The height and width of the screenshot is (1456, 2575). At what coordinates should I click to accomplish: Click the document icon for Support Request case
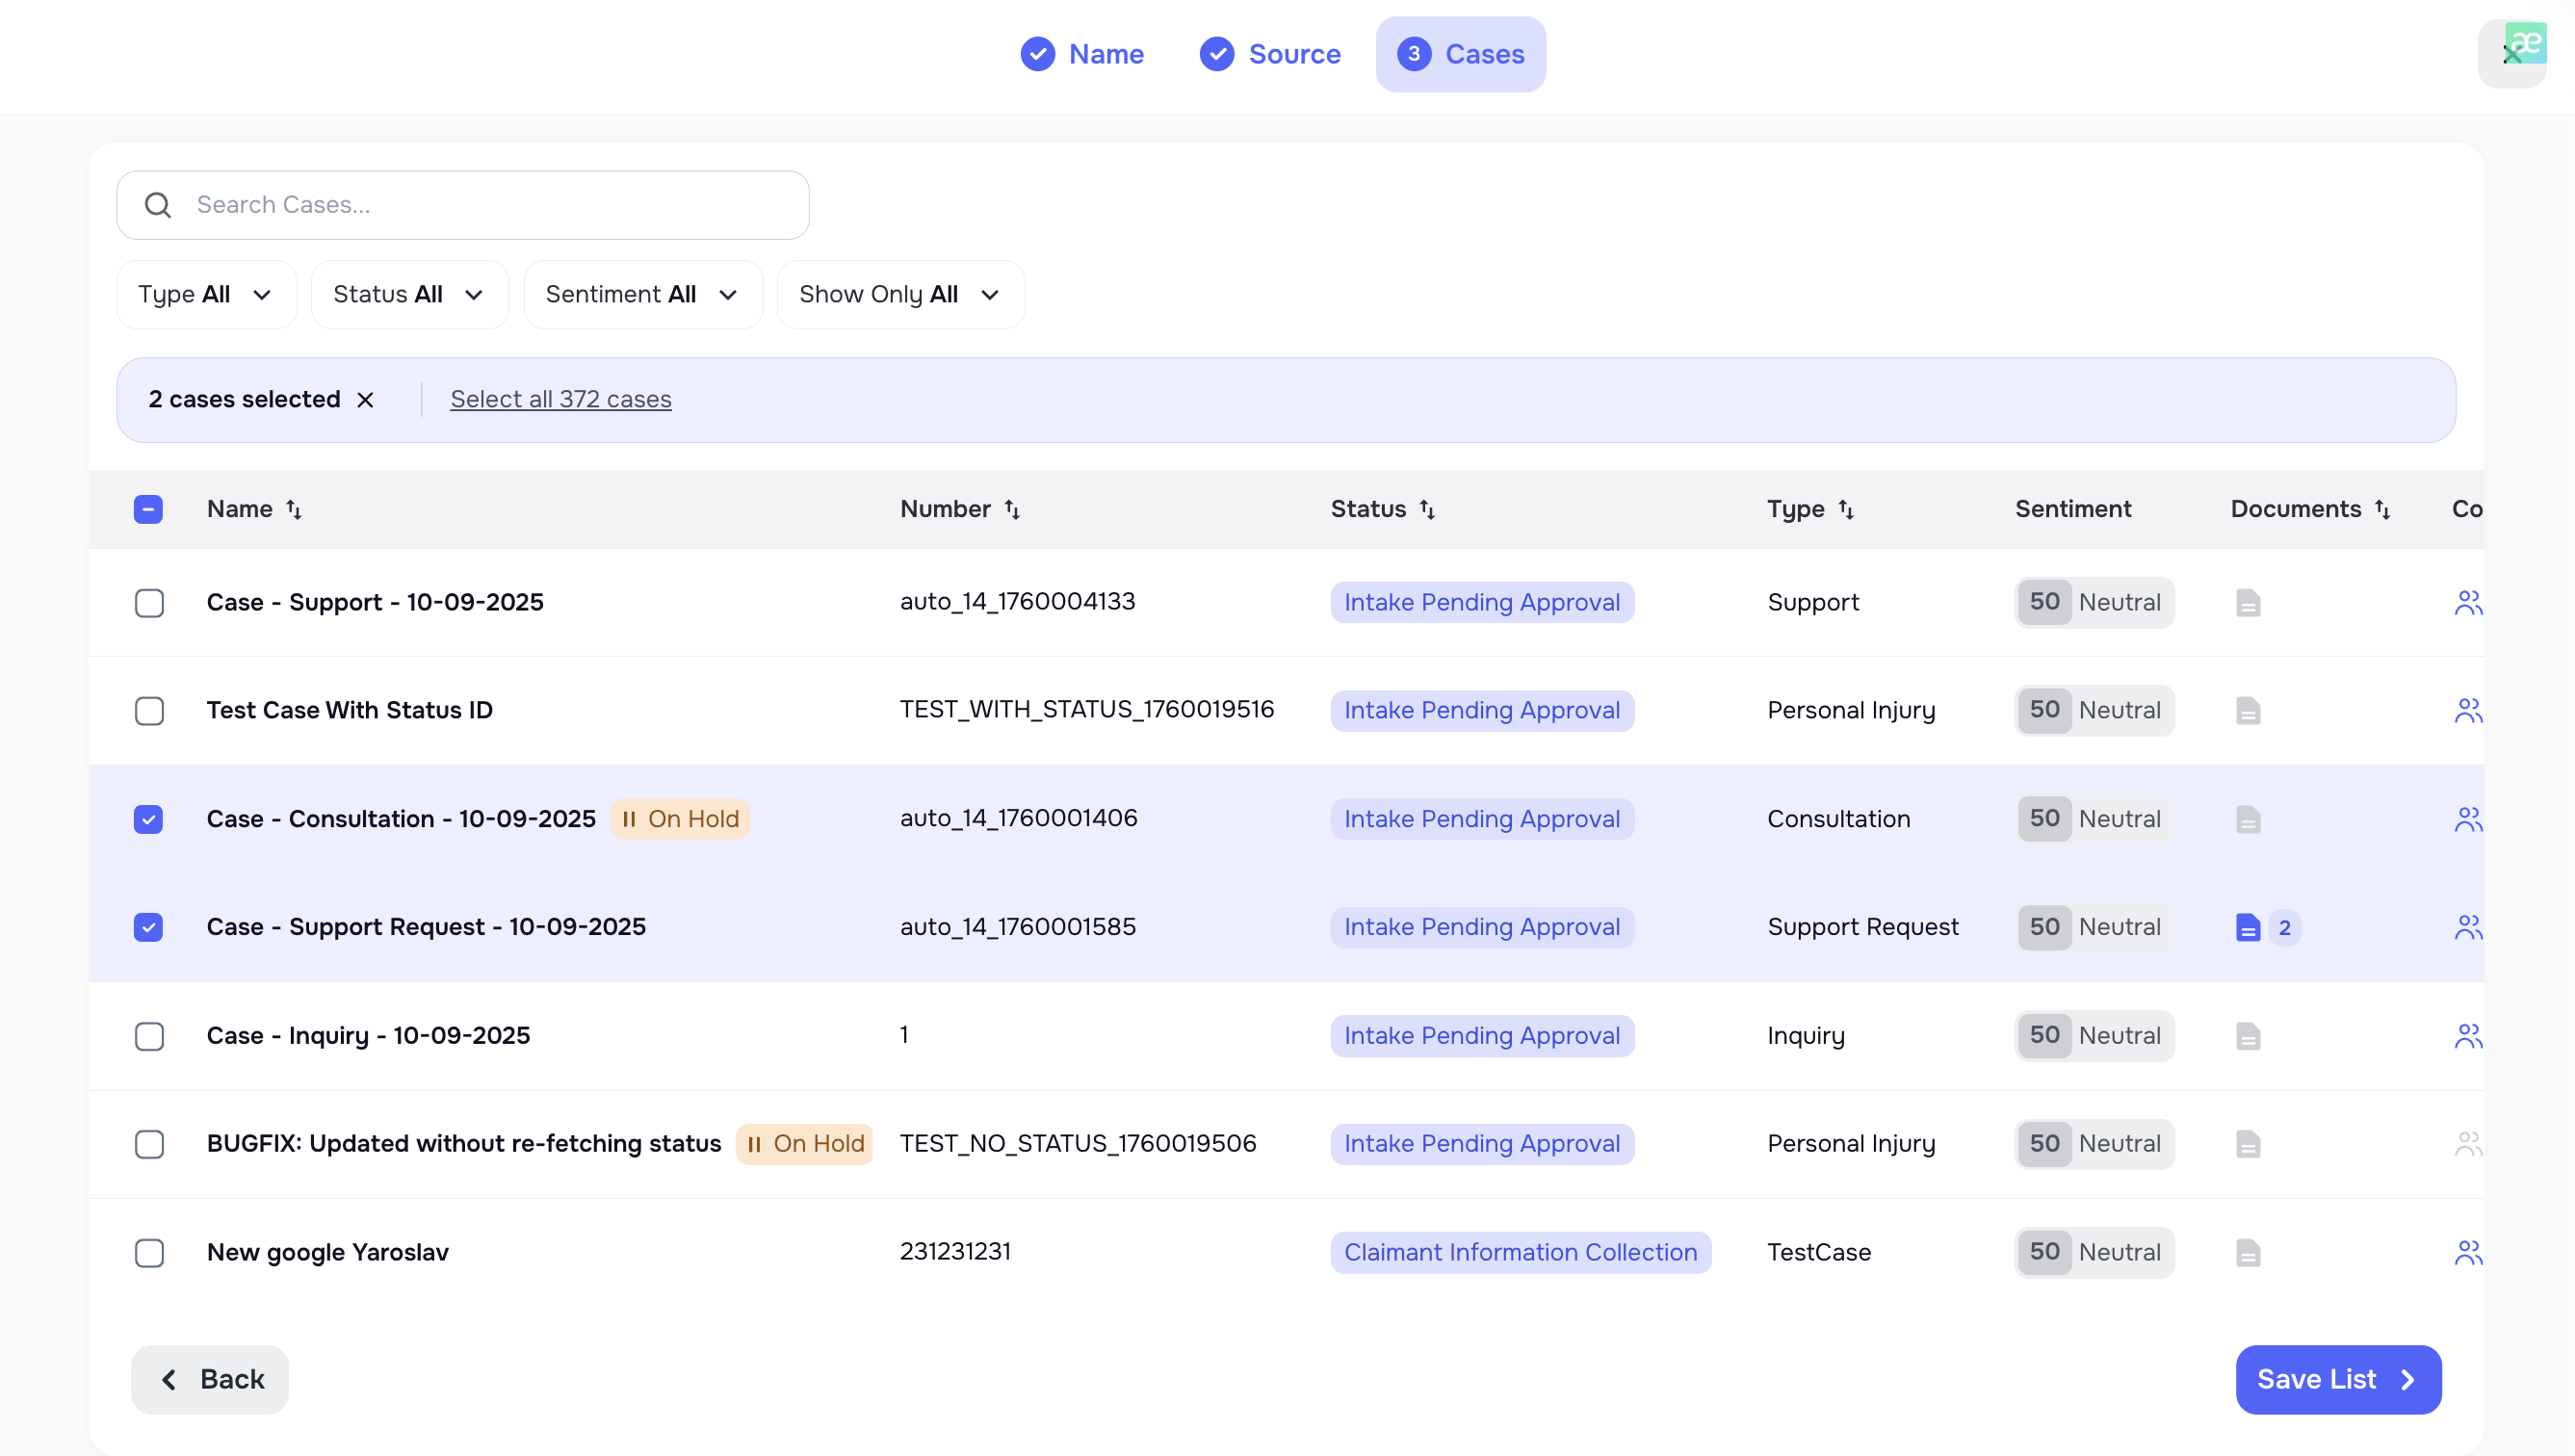(2247, 928)
